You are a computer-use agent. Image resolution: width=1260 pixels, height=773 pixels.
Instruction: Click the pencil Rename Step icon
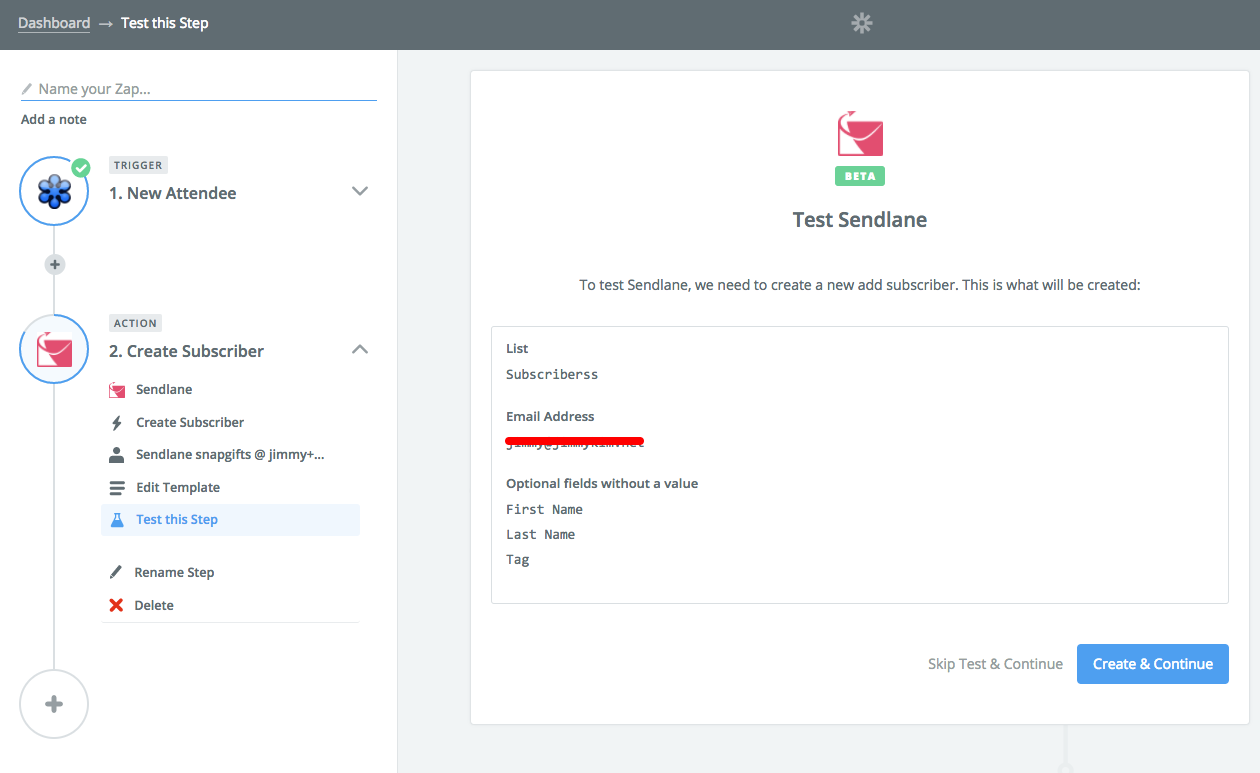pos(116,573)
